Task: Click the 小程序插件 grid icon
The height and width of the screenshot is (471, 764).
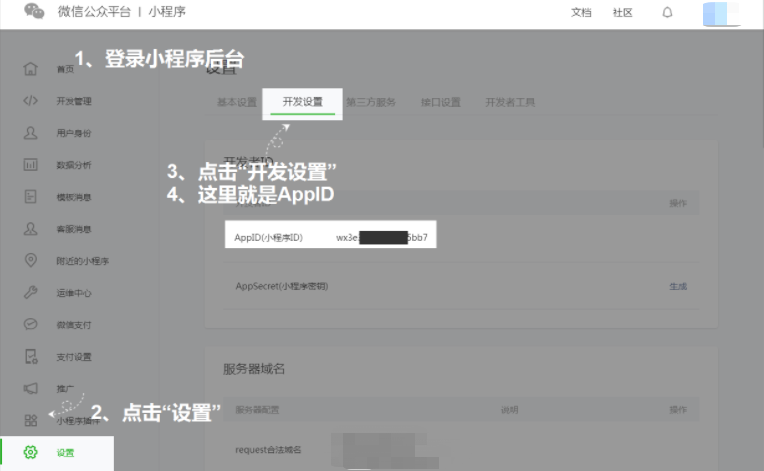Action: tap(30, 420)
